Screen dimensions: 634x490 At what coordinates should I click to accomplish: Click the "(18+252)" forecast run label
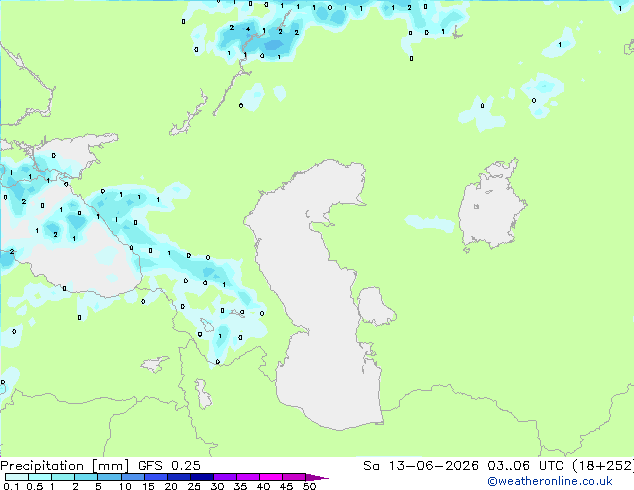[603, 466]
